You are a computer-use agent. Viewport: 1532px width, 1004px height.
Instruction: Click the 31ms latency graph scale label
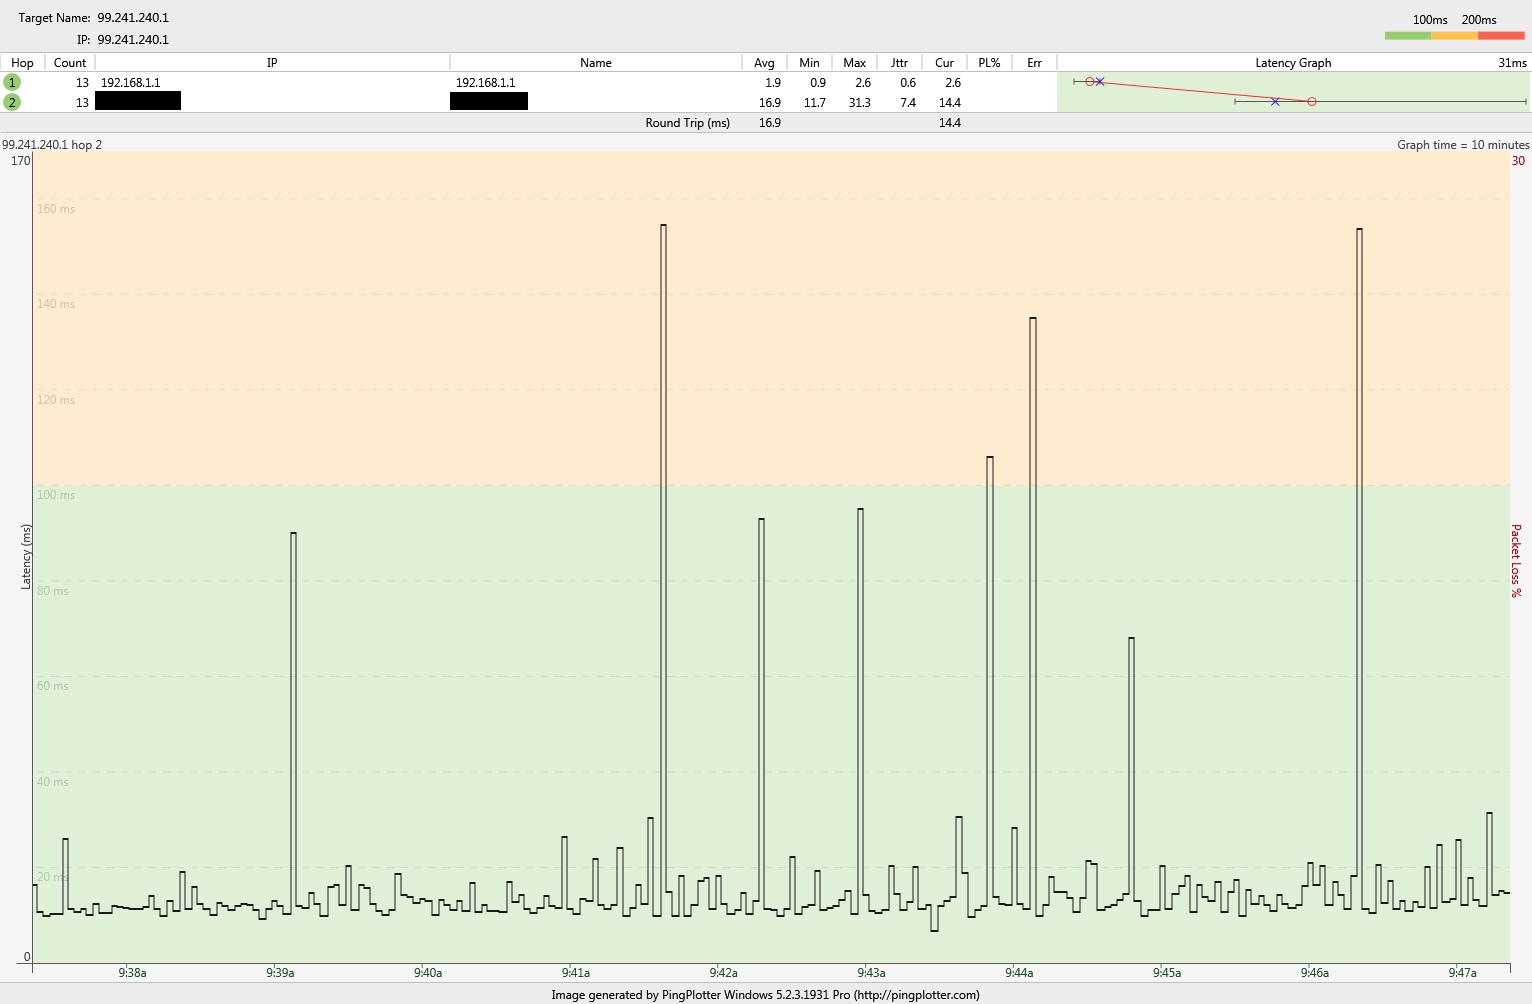point(1512,63)
